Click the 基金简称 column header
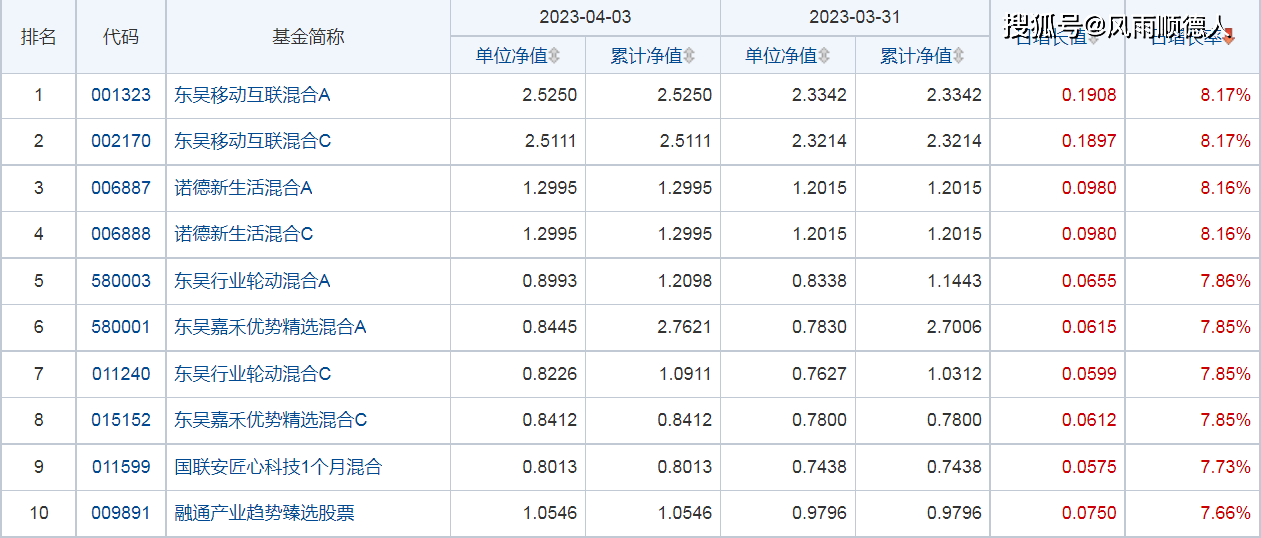 308,37
